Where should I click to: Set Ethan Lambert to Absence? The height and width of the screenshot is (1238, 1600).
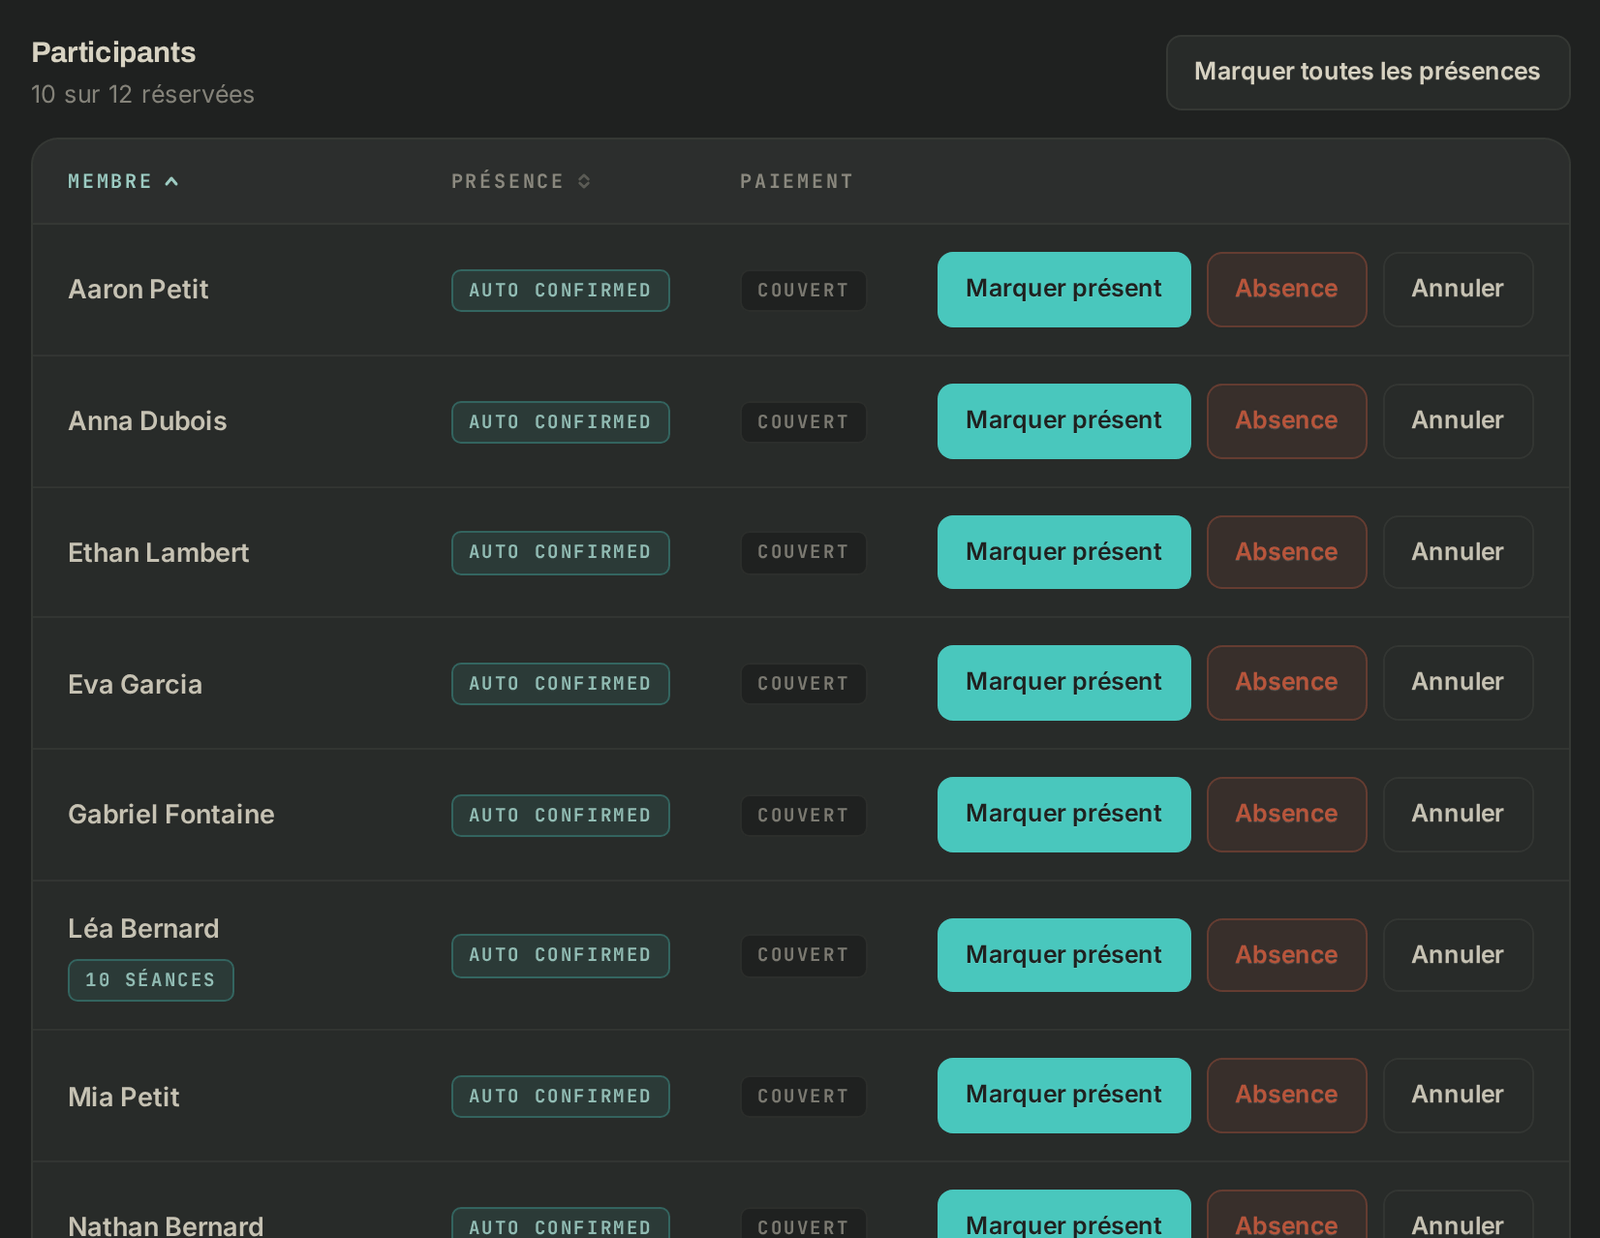tap(1286, 552)
